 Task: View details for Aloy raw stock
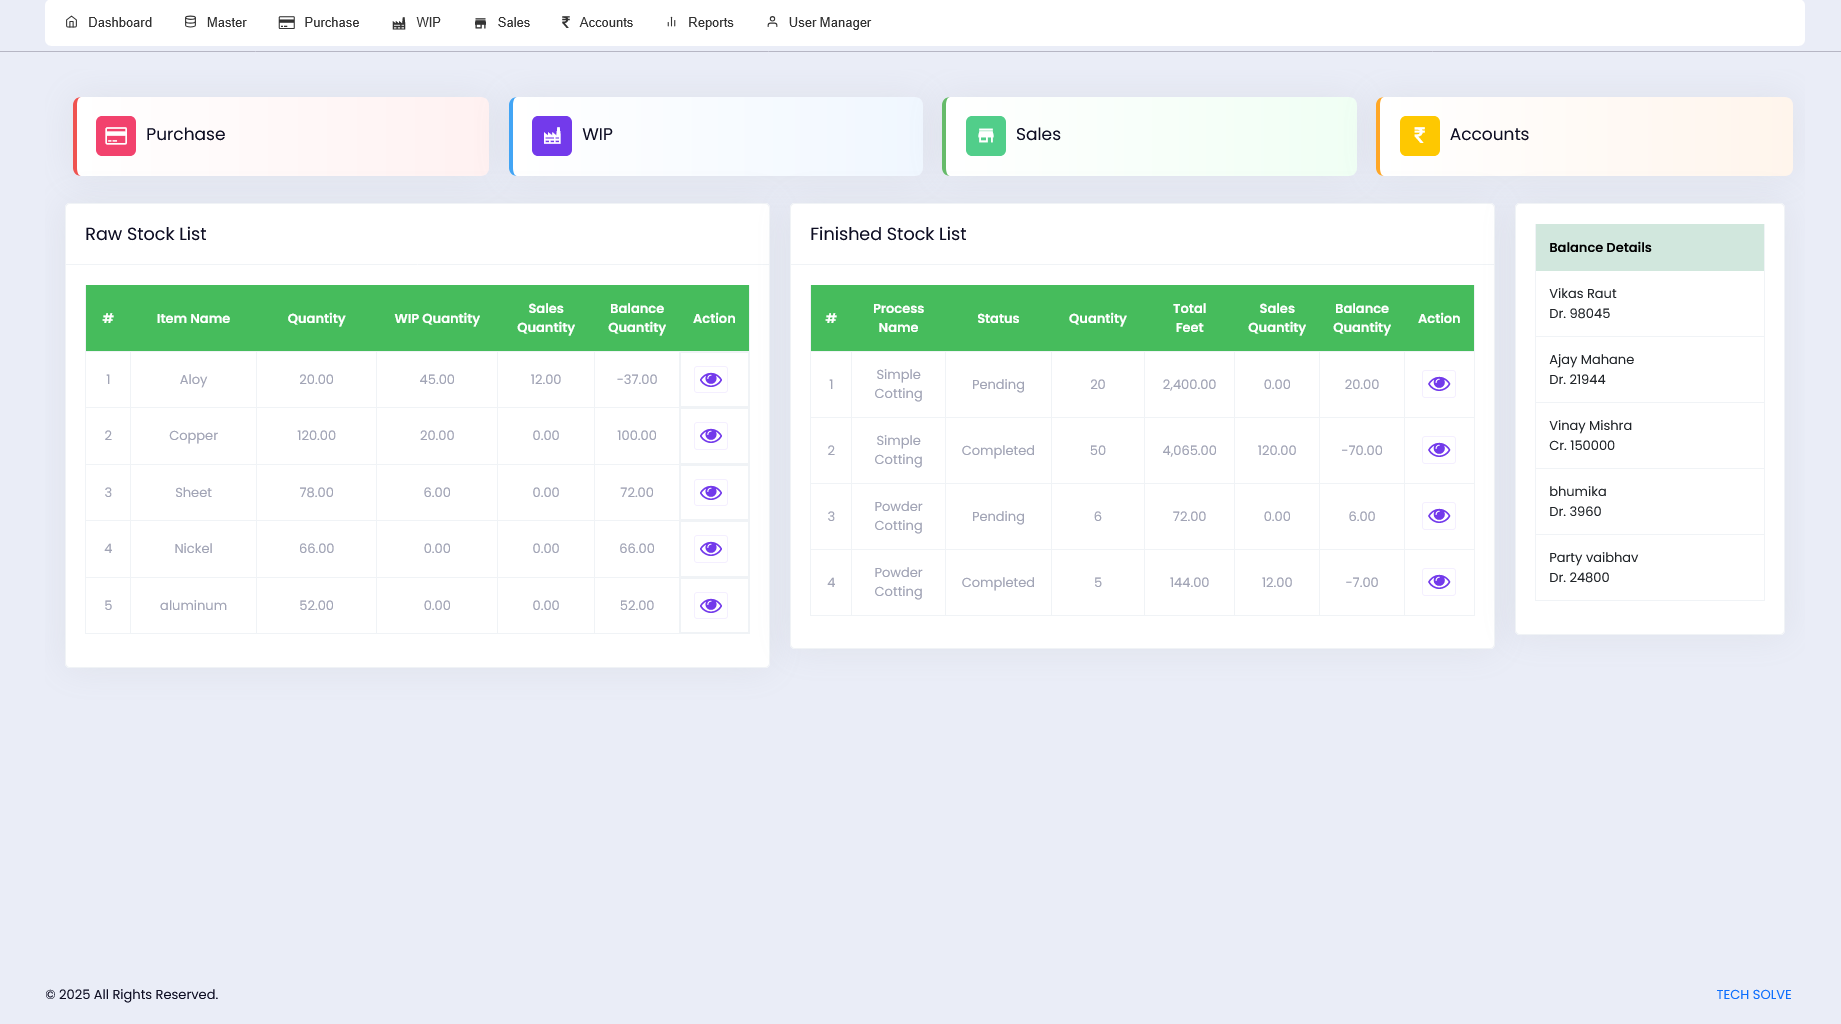pos(711,380)
